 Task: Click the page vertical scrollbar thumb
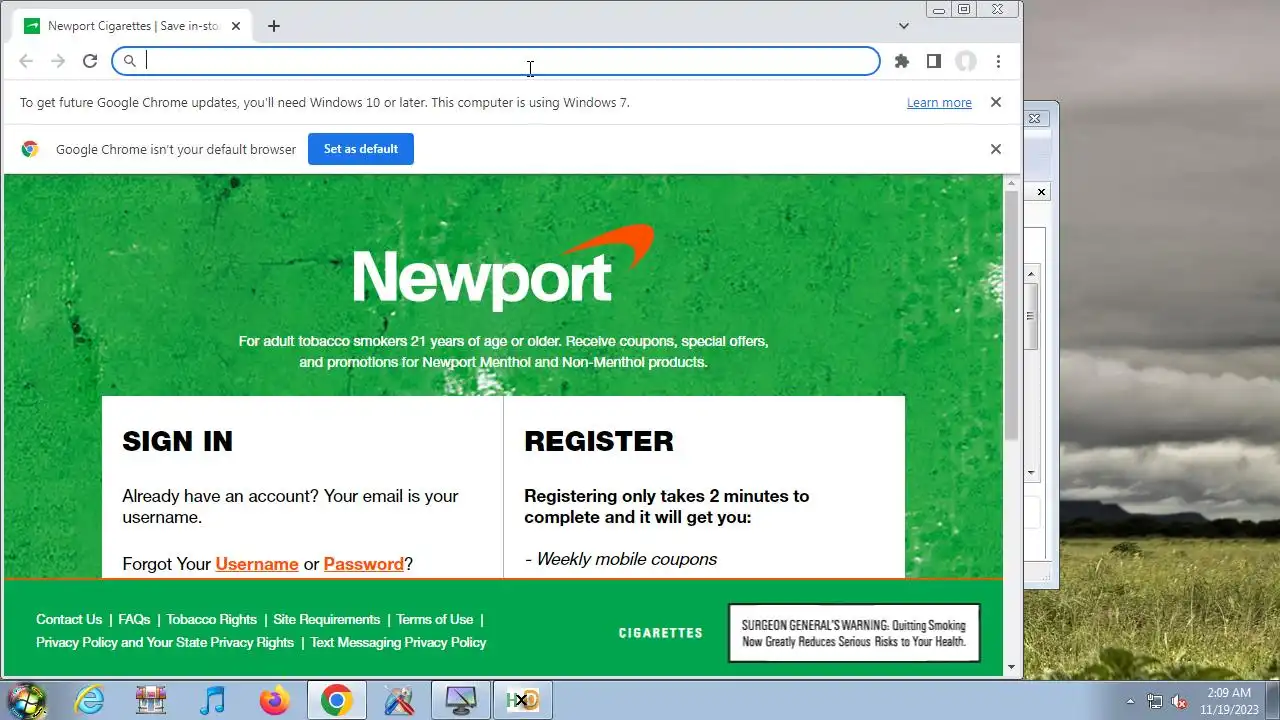pos(1011,315)
